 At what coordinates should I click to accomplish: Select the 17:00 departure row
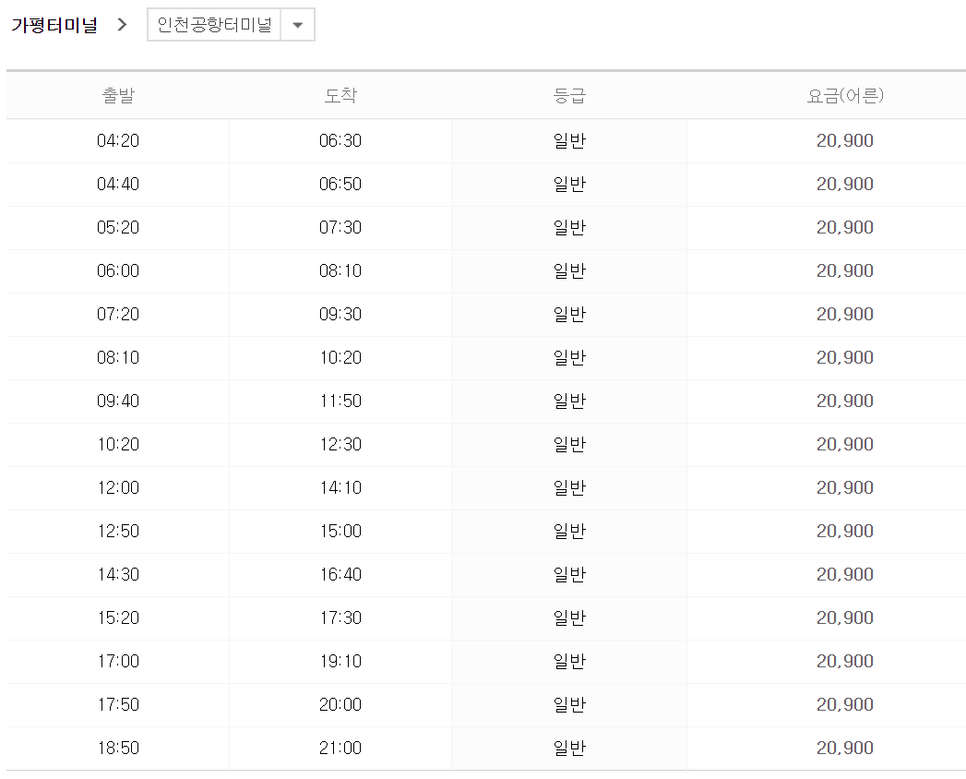[x=486, y=661]
